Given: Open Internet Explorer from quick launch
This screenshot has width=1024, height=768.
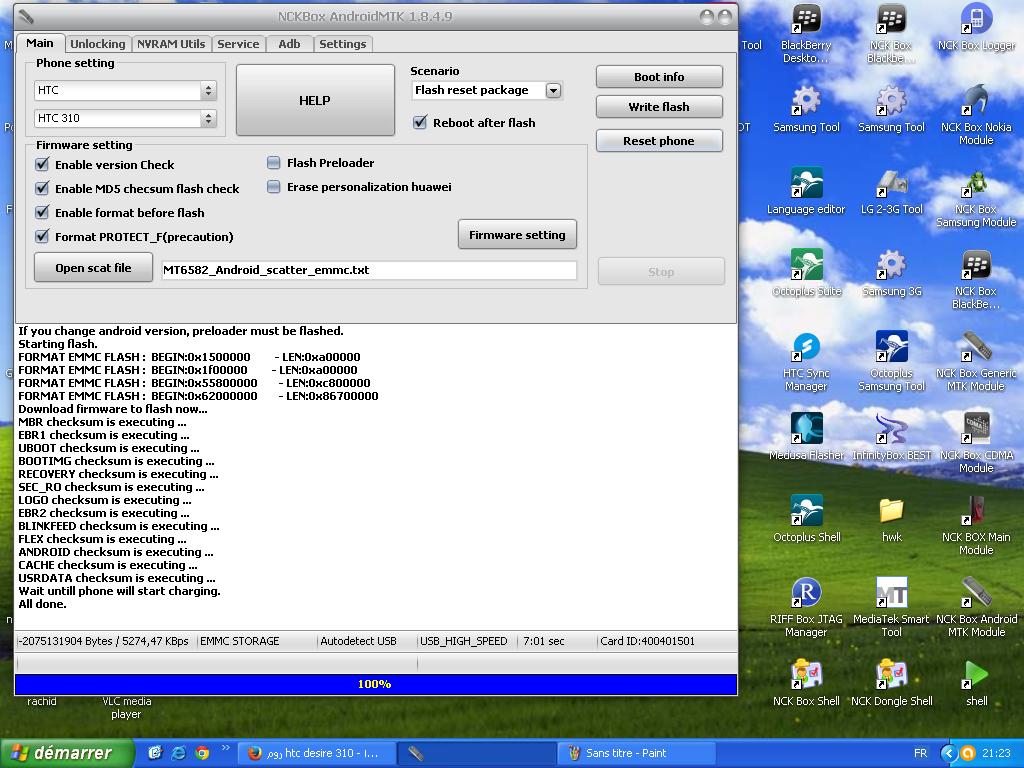Looking at the screenshot, I should coord(178,753).
